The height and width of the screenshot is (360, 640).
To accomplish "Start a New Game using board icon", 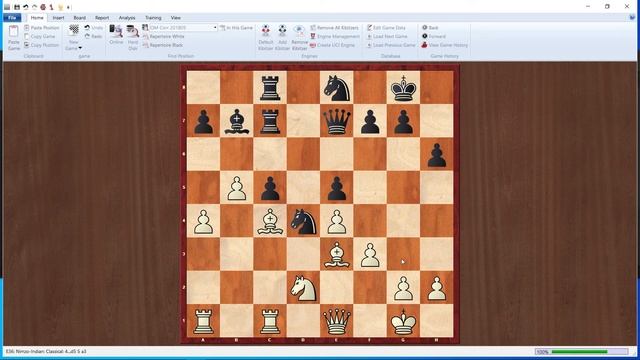I will point(73,32).
